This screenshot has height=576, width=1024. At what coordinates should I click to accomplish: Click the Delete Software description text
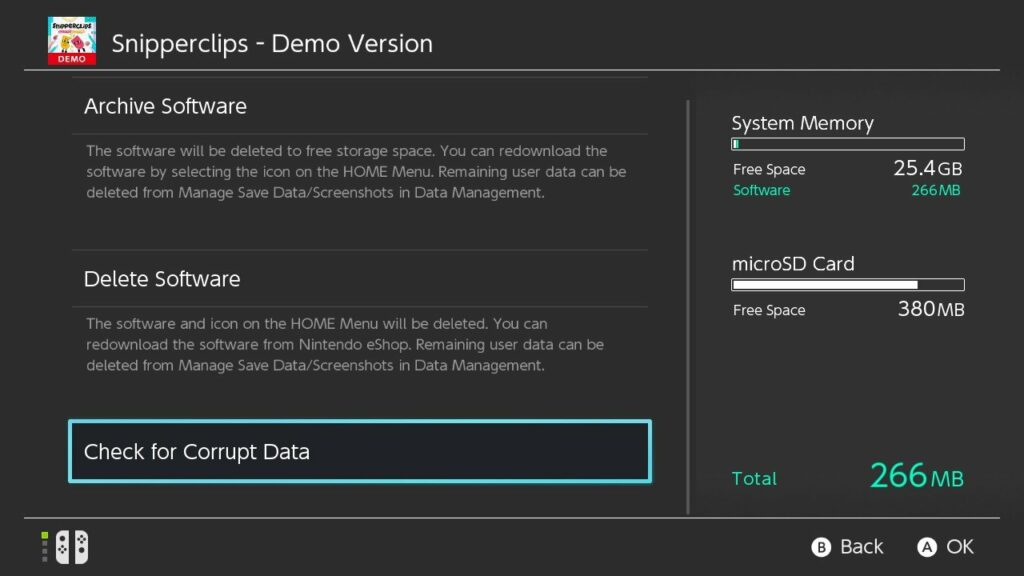point(345,344)
